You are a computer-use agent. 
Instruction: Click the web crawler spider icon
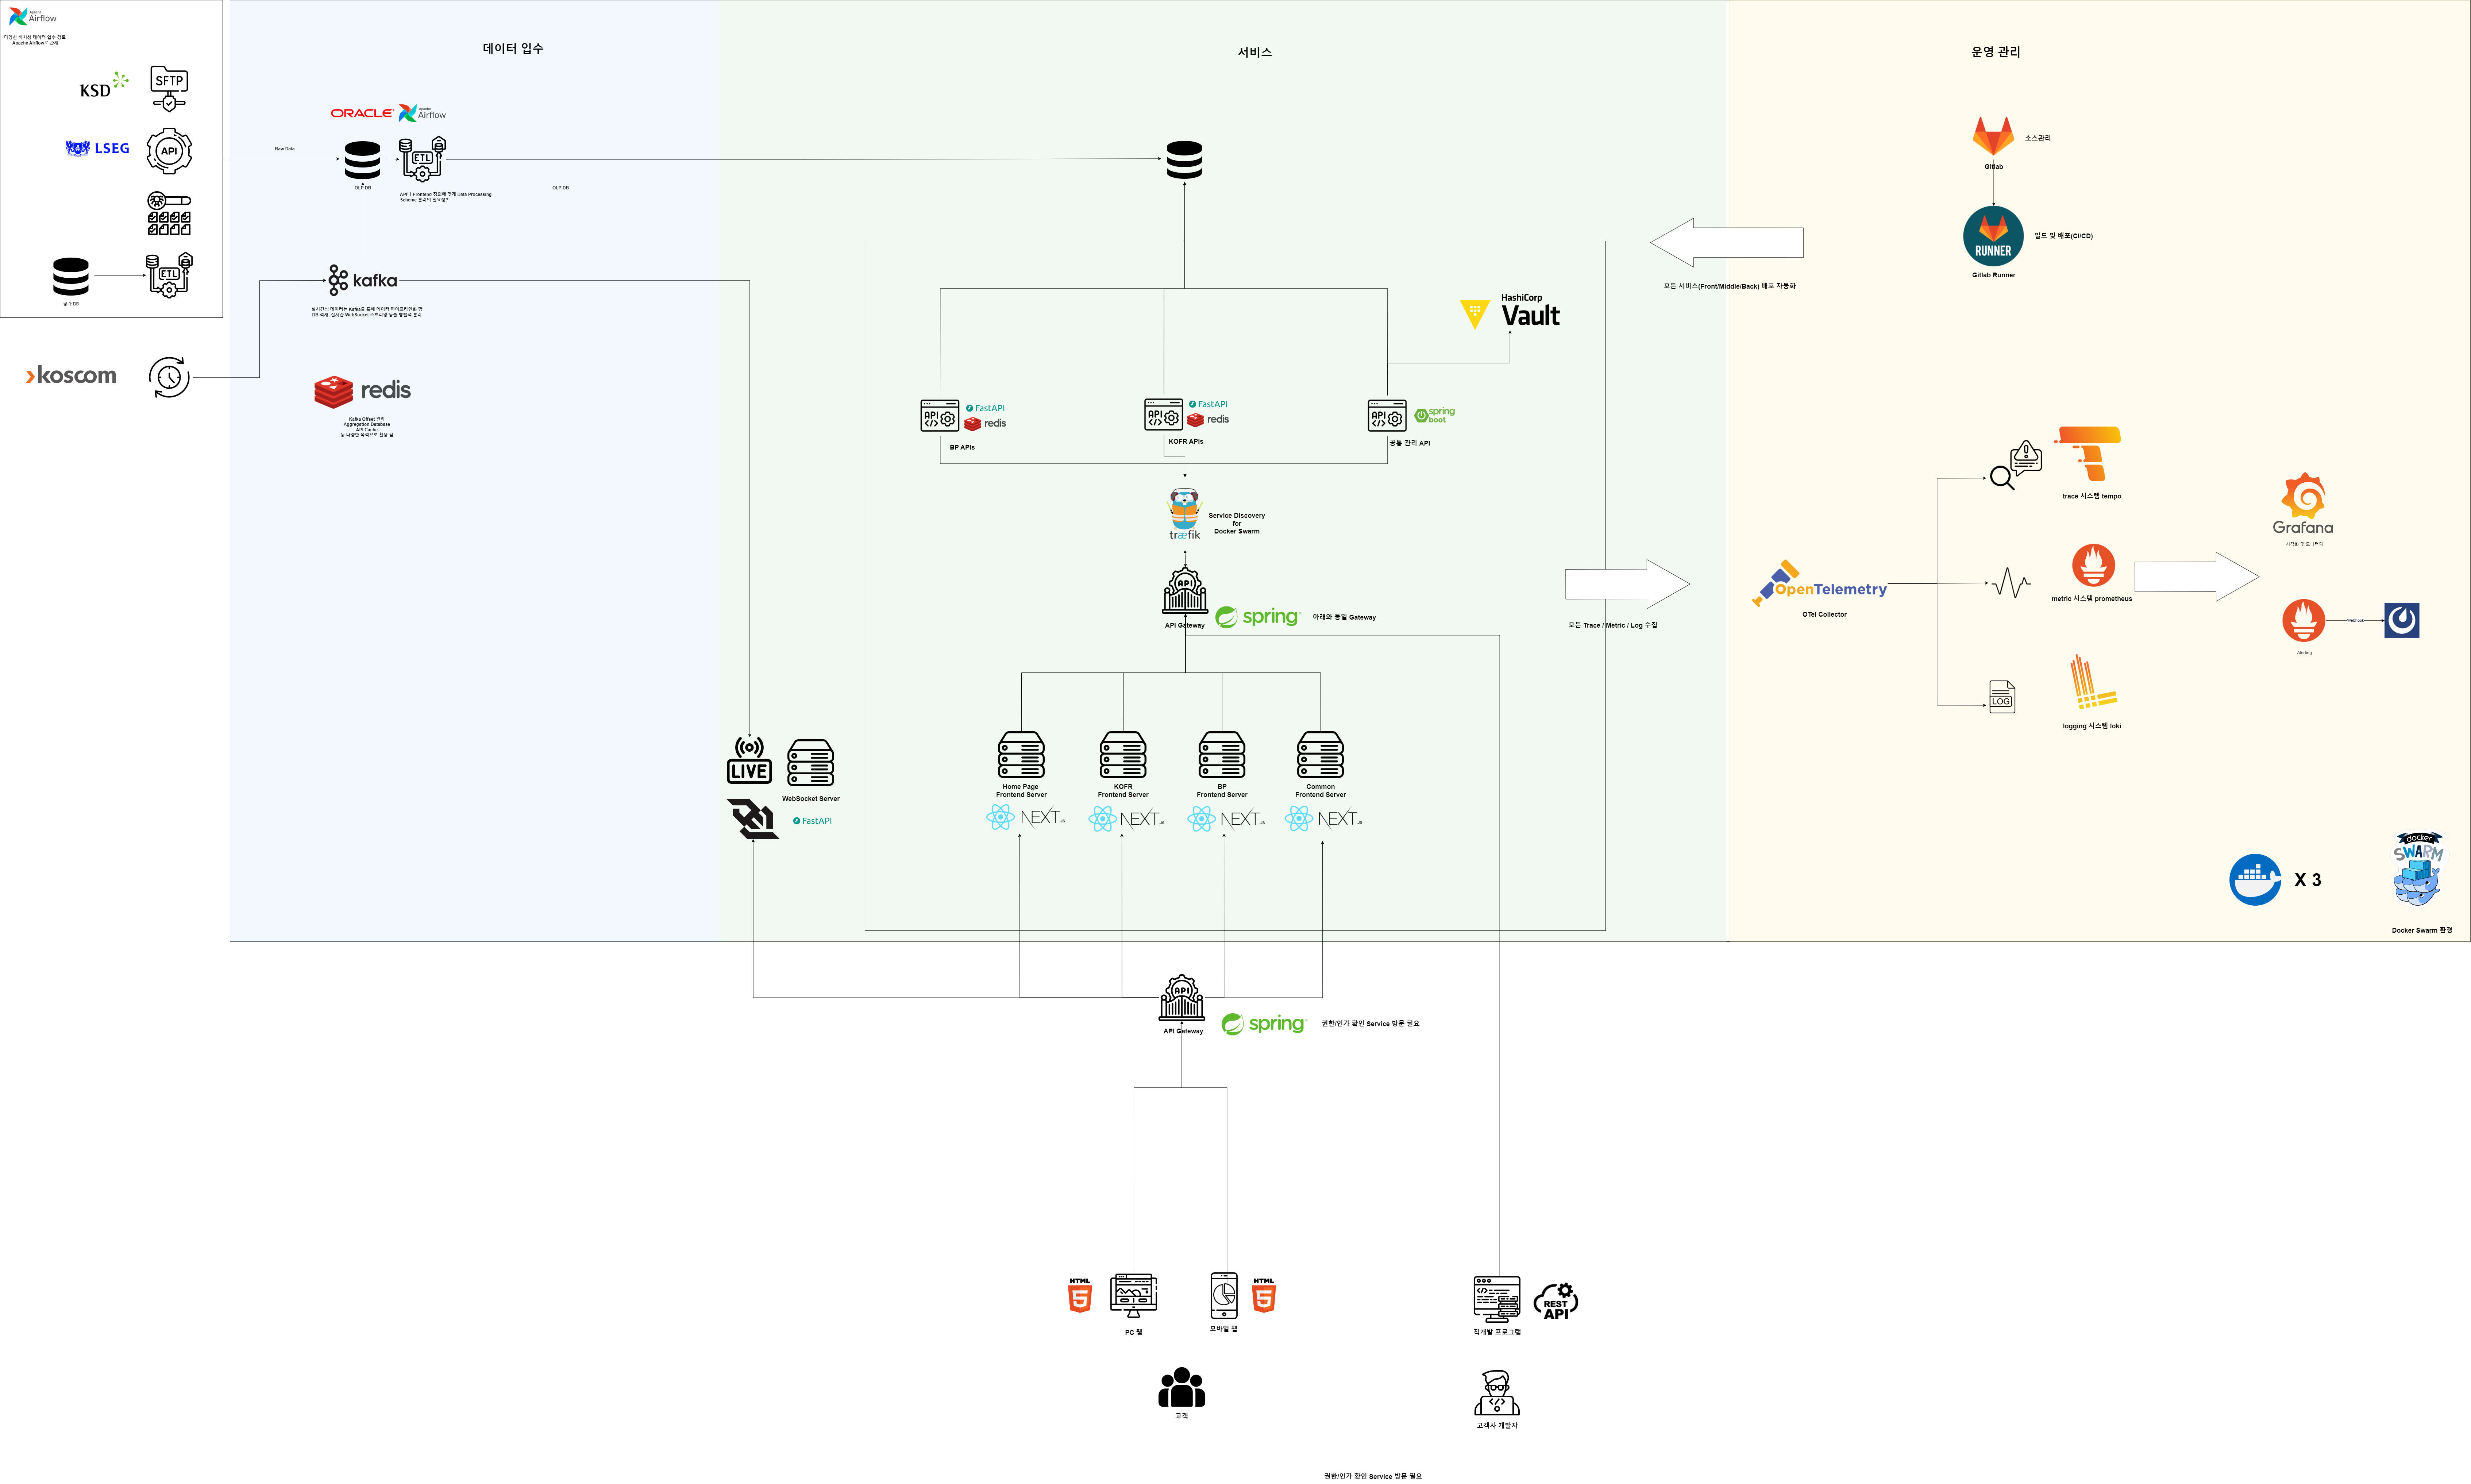coord(169,214)
